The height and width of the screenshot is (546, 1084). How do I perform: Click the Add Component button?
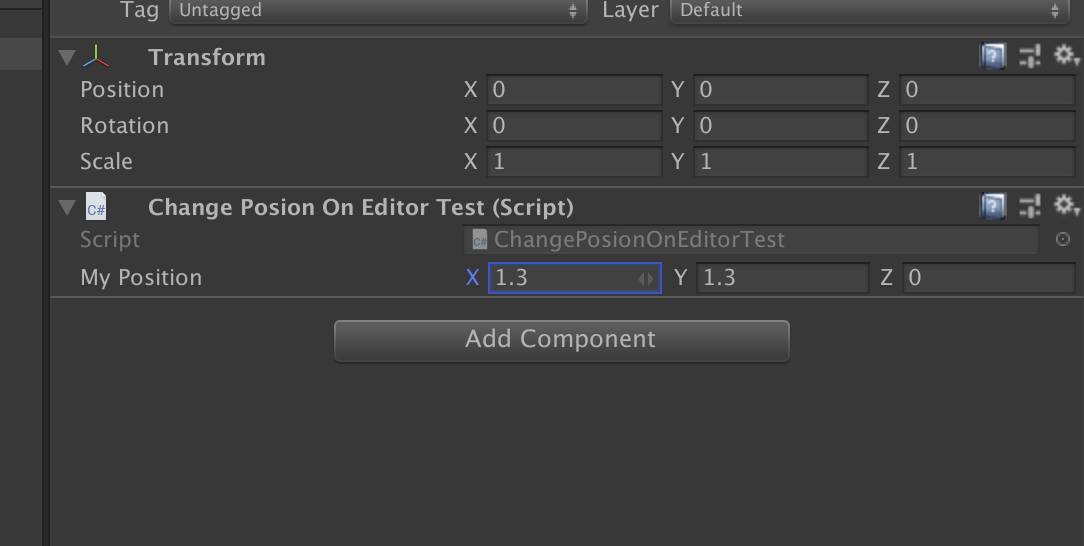click(x=561, y=340)
